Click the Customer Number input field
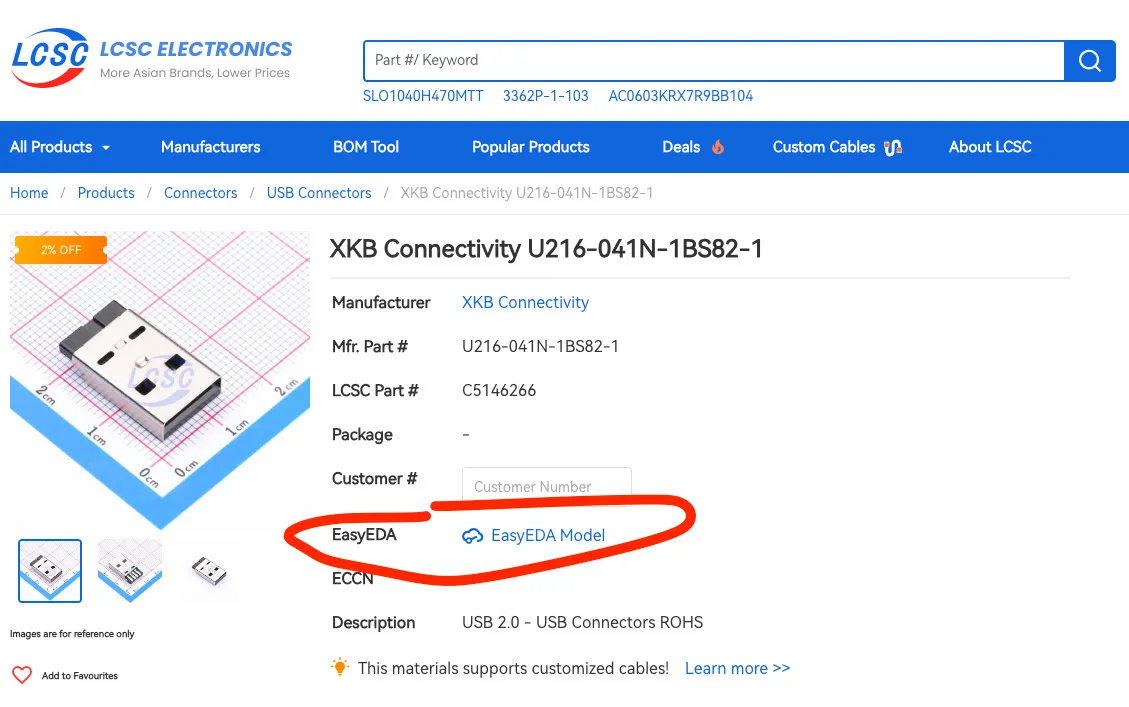The image size is (1129, 707). tap(546, 486)
